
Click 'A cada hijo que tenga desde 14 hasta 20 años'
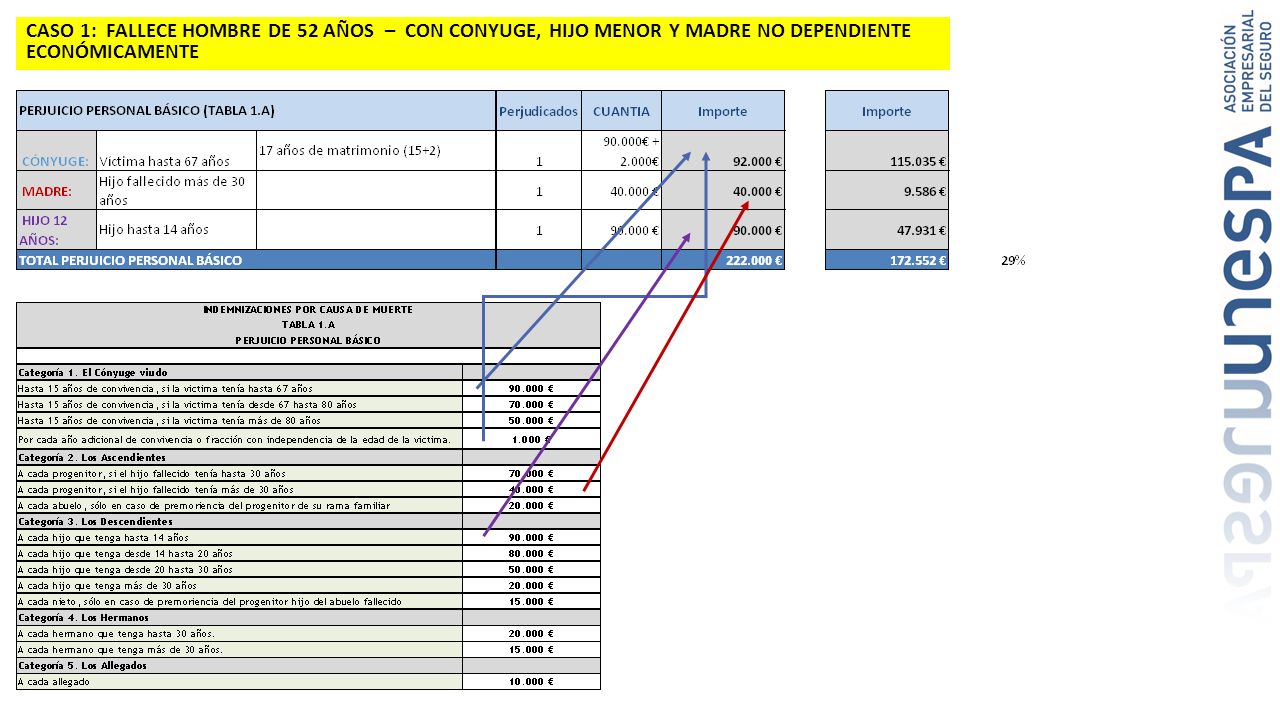coord(308,553)
